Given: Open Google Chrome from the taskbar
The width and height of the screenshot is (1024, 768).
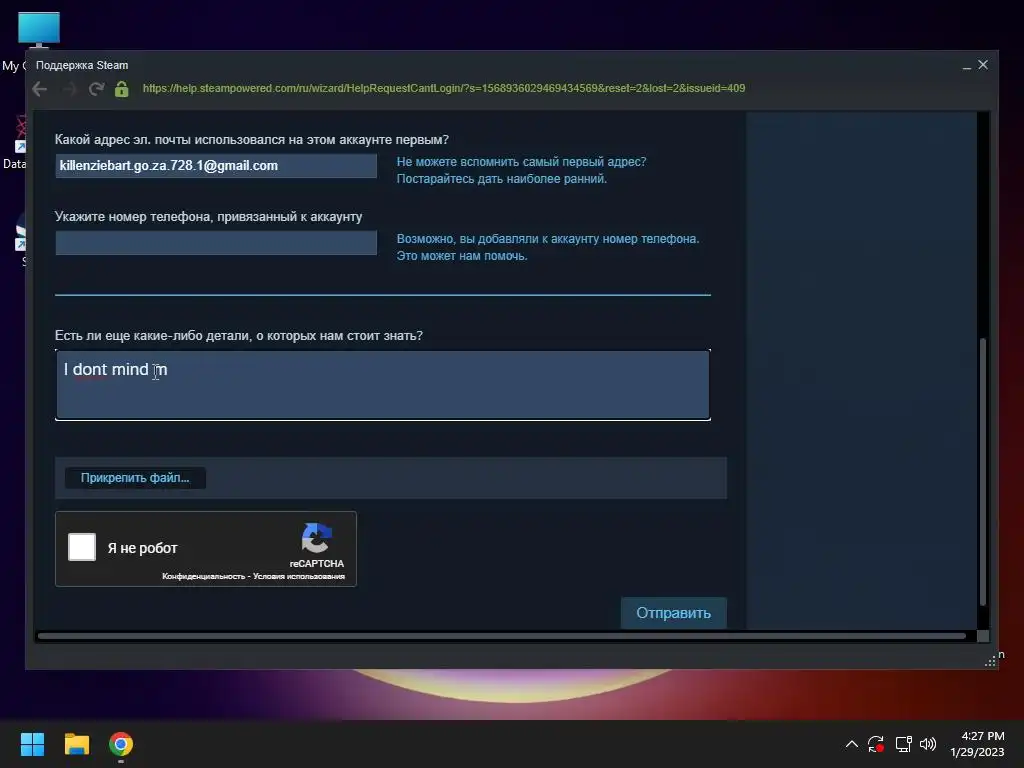Looking at the screenshot, I should point(121,744).
